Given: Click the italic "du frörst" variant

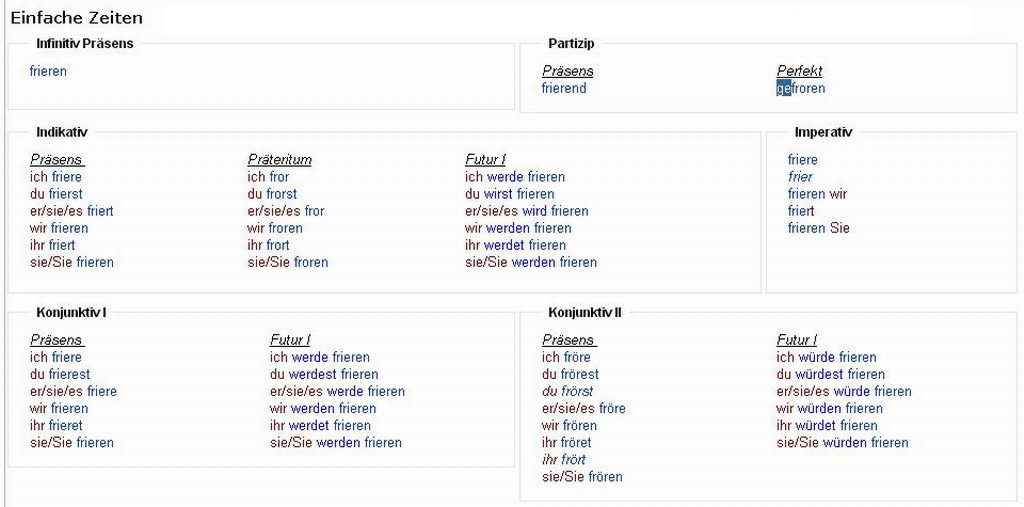Looking at the screenshot, I should point(567,391).
